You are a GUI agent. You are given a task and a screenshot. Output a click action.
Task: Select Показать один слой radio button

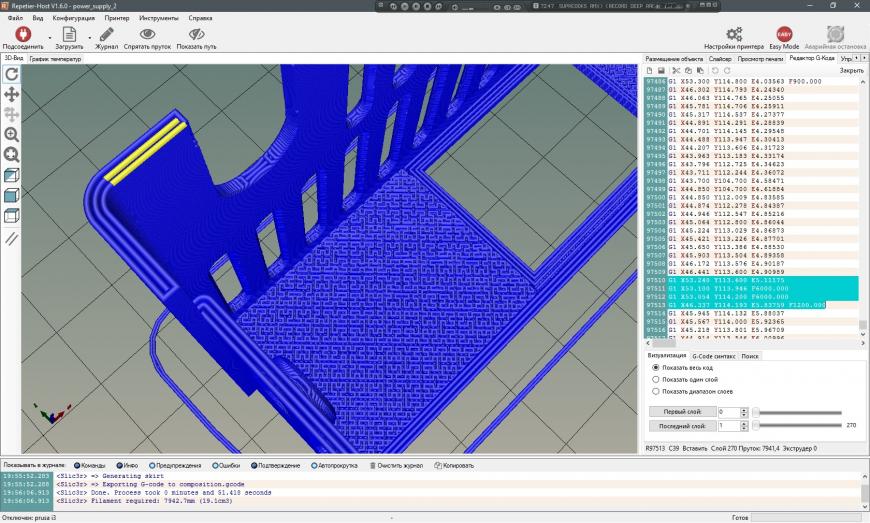tap(656, 379)
